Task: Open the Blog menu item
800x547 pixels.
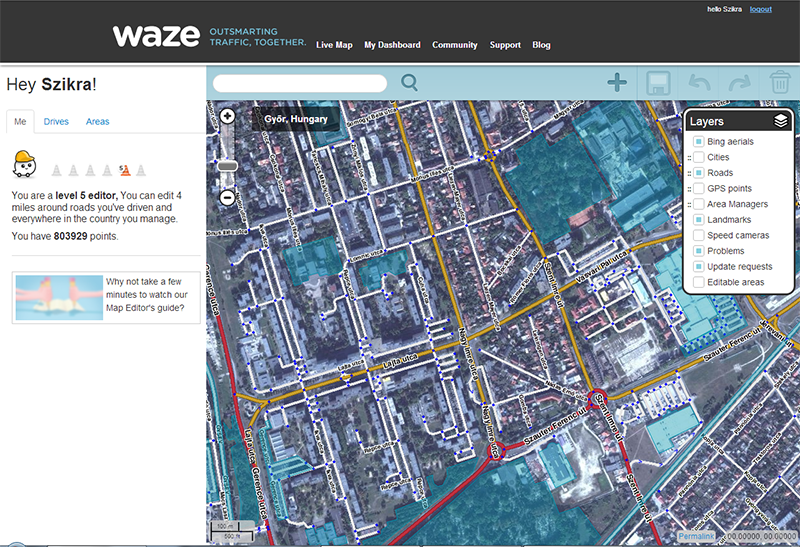Action: 541,45
